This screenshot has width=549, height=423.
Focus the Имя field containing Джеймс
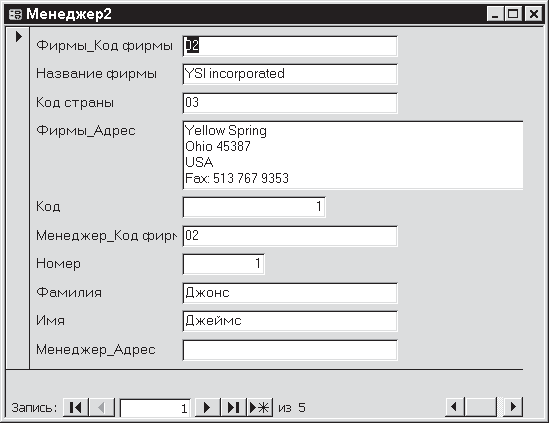[290, 321]
